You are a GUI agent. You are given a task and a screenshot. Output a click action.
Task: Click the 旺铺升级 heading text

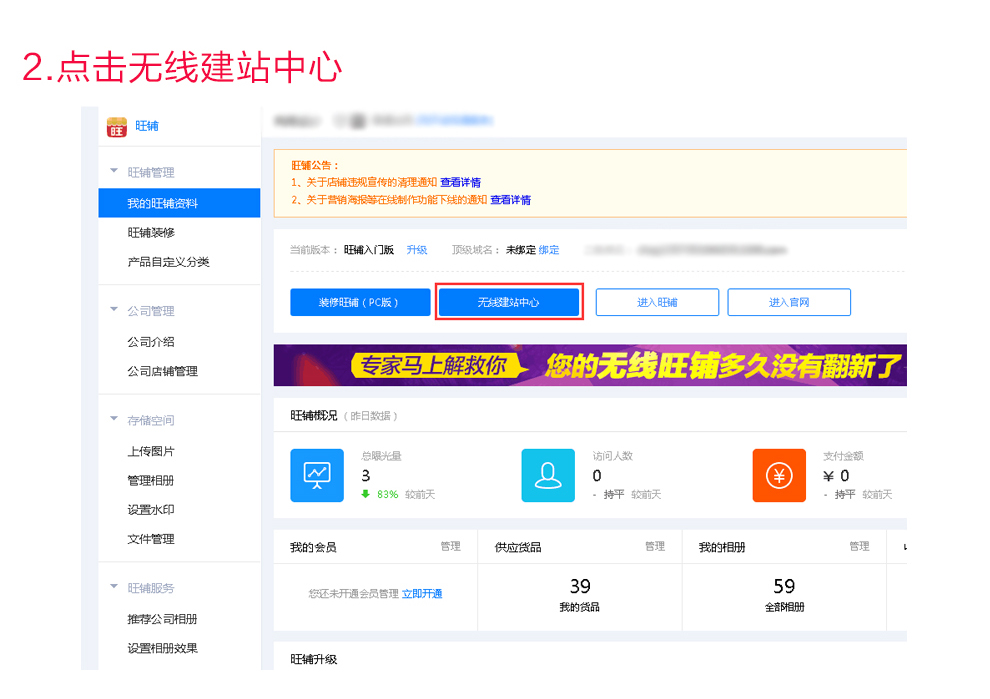[314, 659]
